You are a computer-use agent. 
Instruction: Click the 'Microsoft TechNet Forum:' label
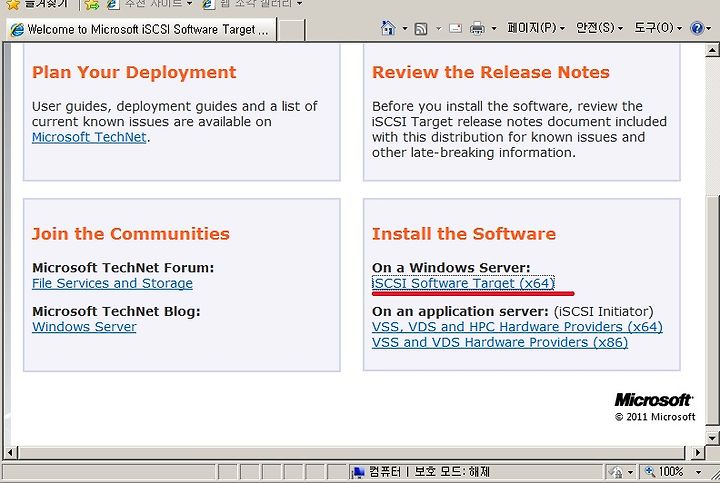click(x=123, y=268)
